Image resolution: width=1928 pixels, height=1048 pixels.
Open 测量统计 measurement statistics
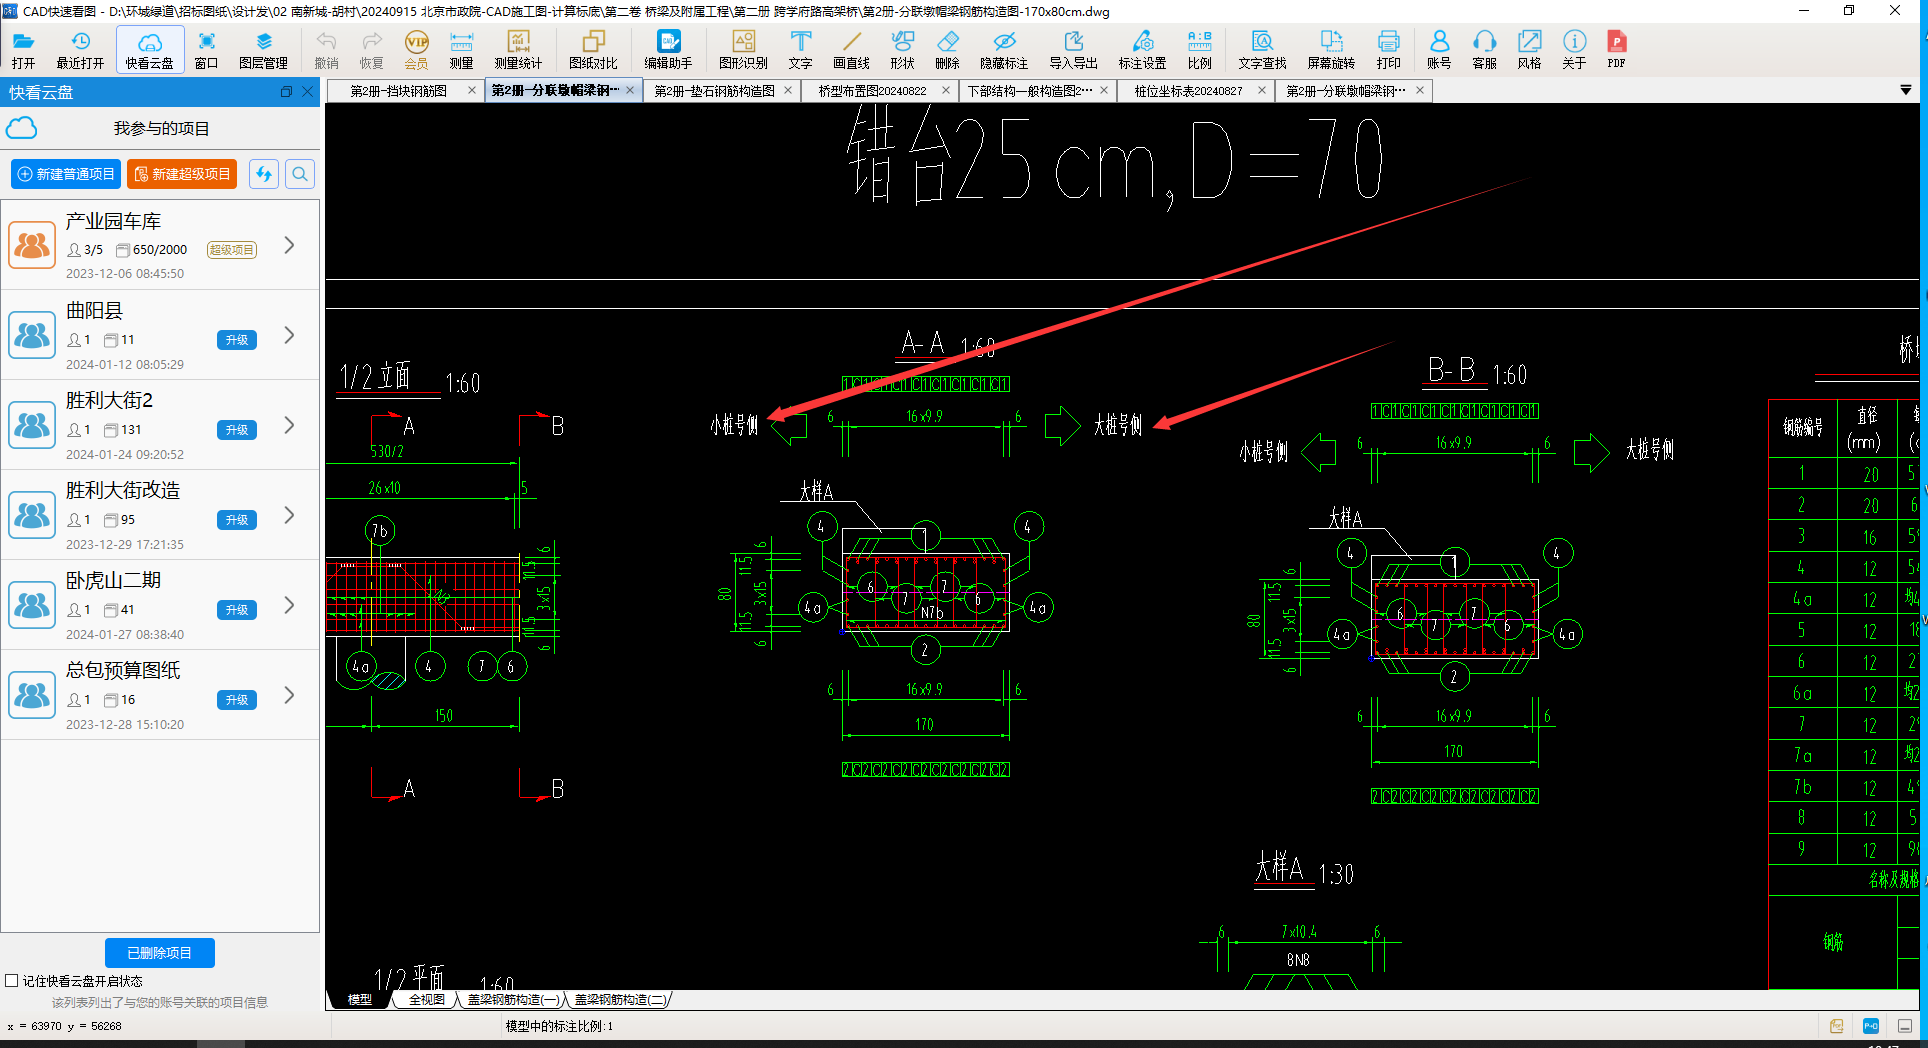coord(518,49)
